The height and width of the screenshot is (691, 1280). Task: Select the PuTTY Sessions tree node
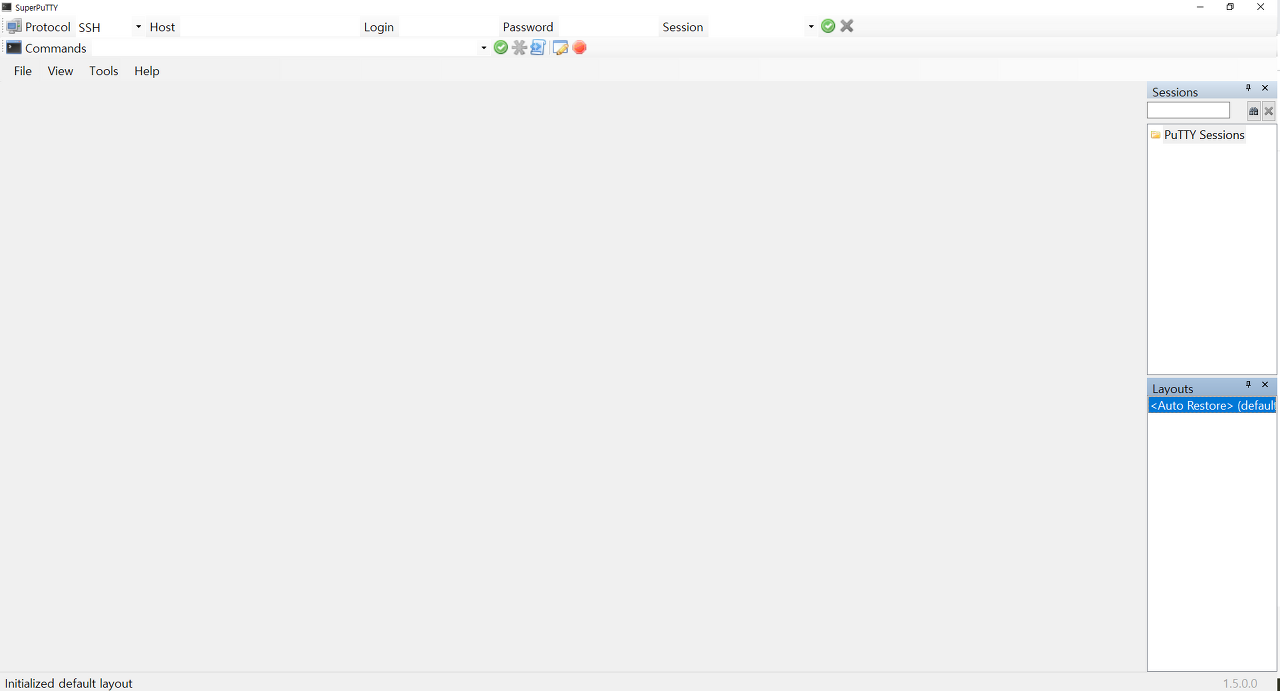pos(1204,135)
